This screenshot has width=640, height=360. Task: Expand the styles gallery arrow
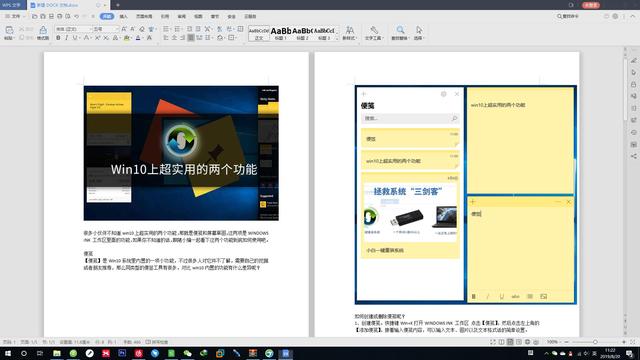[337, 38]
